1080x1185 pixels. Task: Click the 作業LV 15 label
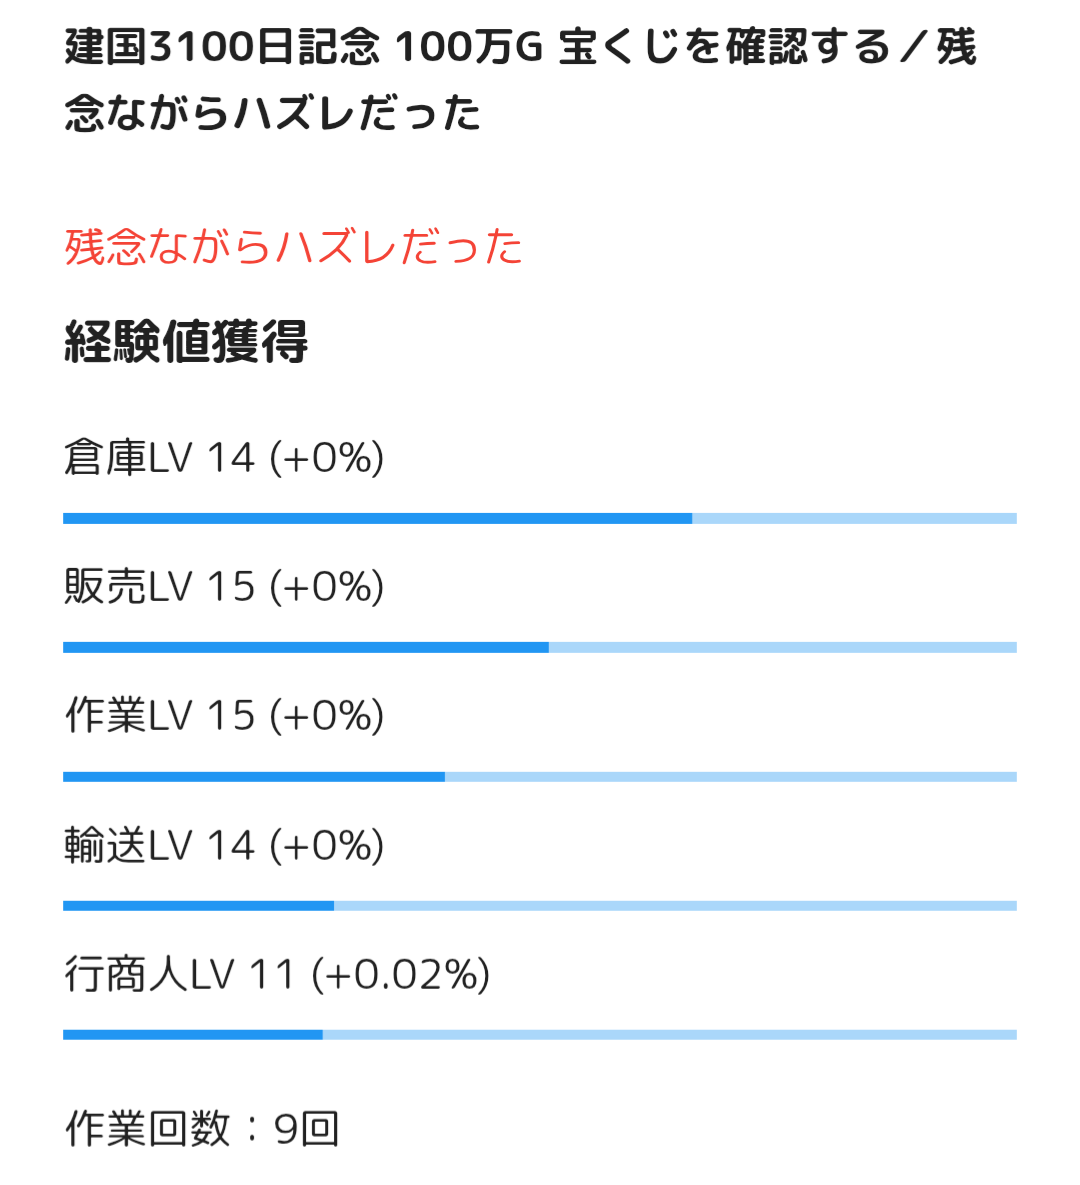pos(160,716)
